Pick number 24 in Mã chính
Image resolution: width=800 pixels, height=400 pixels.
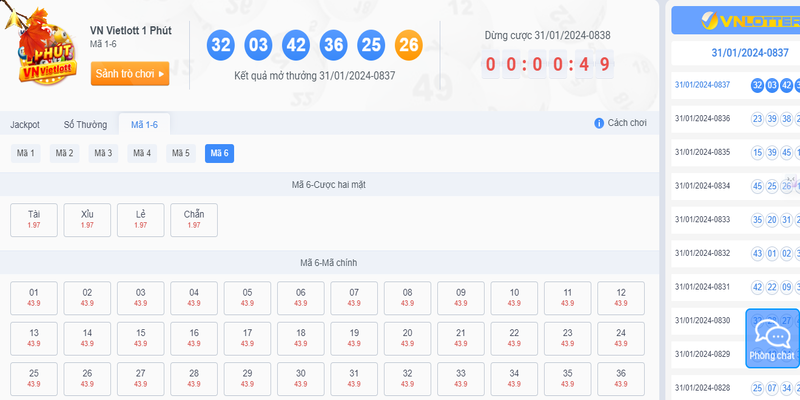(620, 338)
